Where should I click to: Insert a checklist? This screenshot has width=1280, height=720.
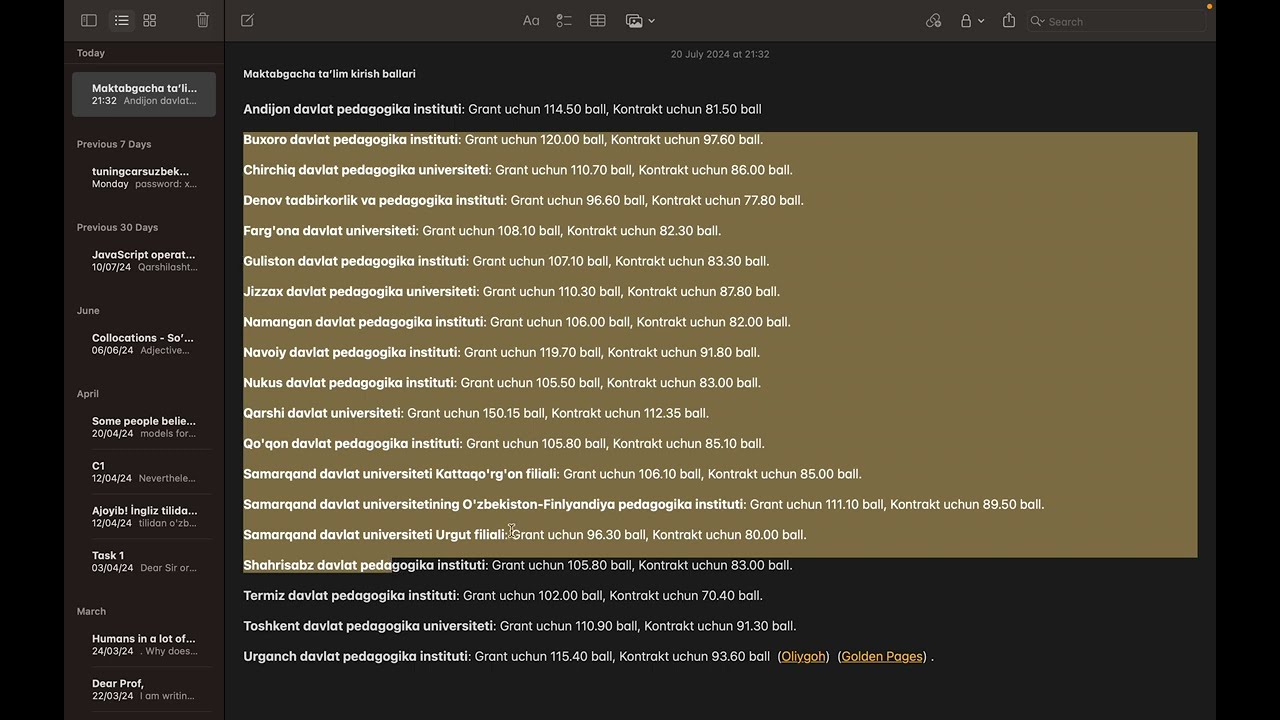(564, 20)
